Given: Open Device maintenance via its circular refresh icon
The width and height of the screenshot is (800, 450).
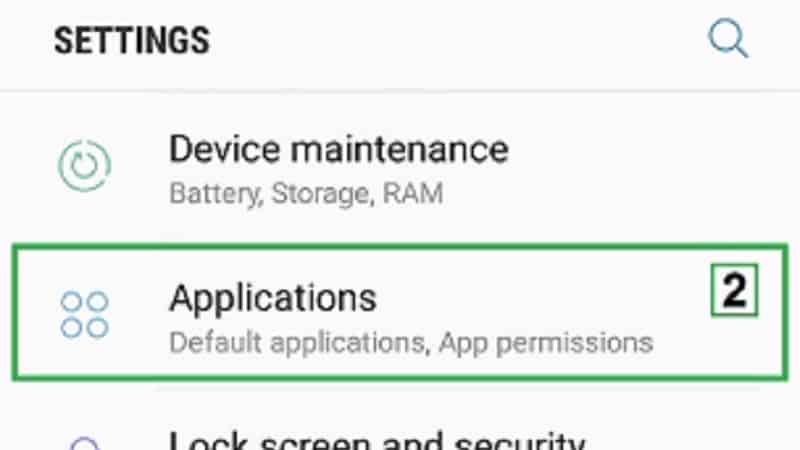Looking at the screenshot, I should click(x=84, y=165).
